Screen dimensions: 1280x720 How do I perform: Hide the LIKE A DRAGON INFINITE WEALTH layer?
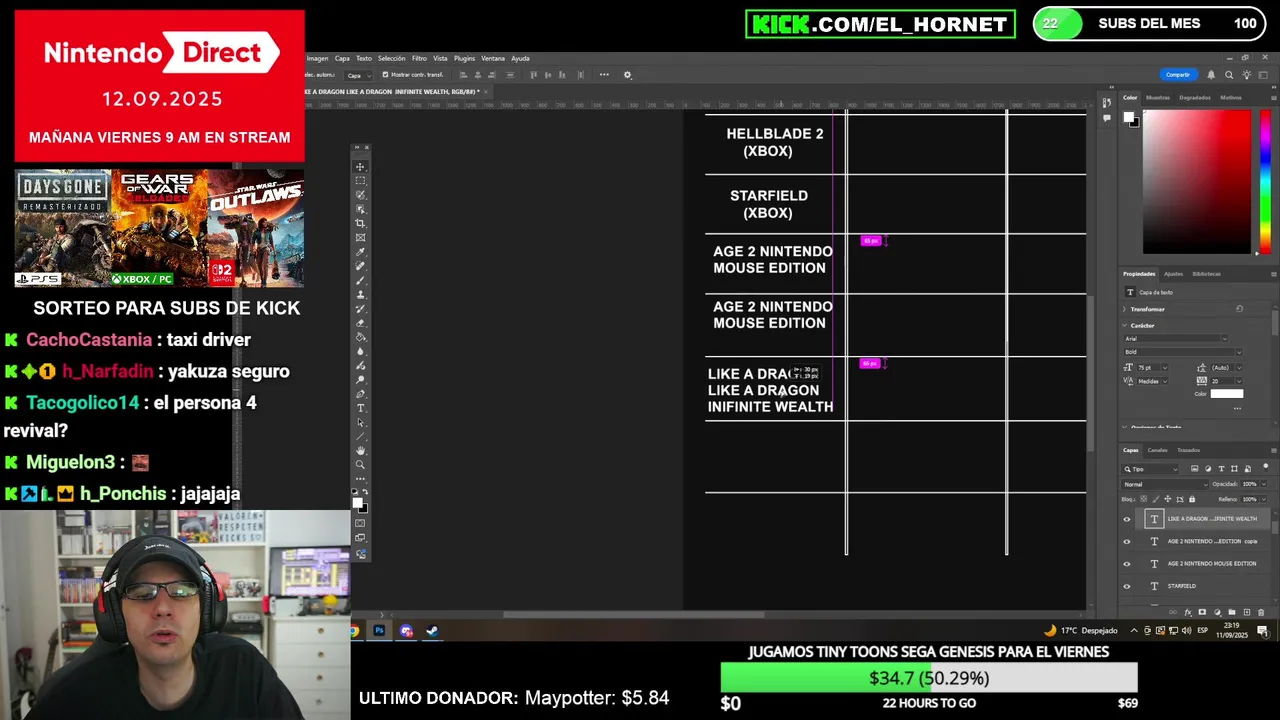[1127, 519]
